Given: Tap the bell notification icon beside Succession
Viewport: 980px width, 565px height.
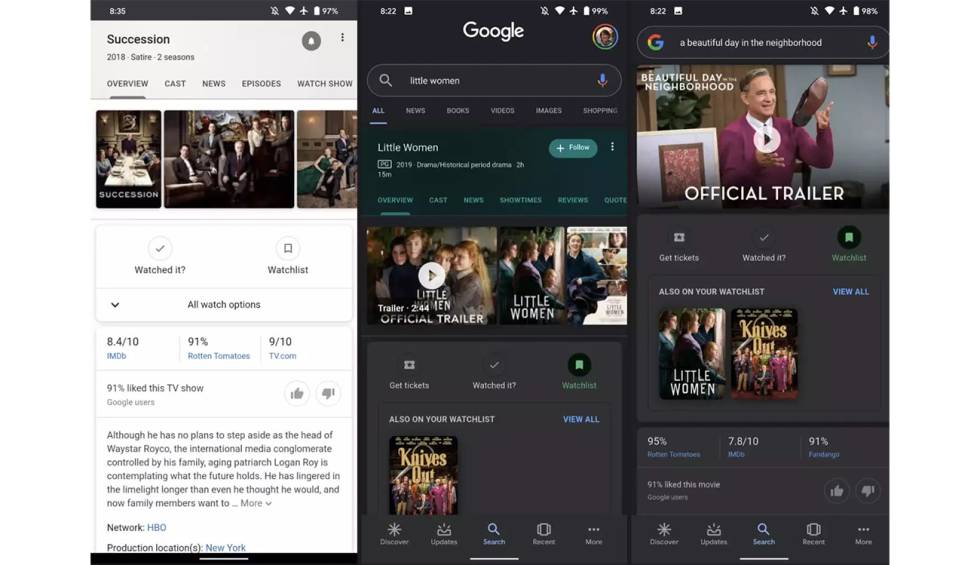Looking at the screenshot, I should pos(311,41).
